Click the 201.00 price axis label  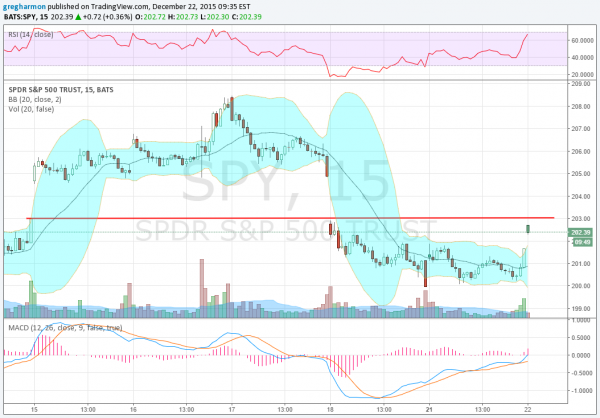click(581, 264)
